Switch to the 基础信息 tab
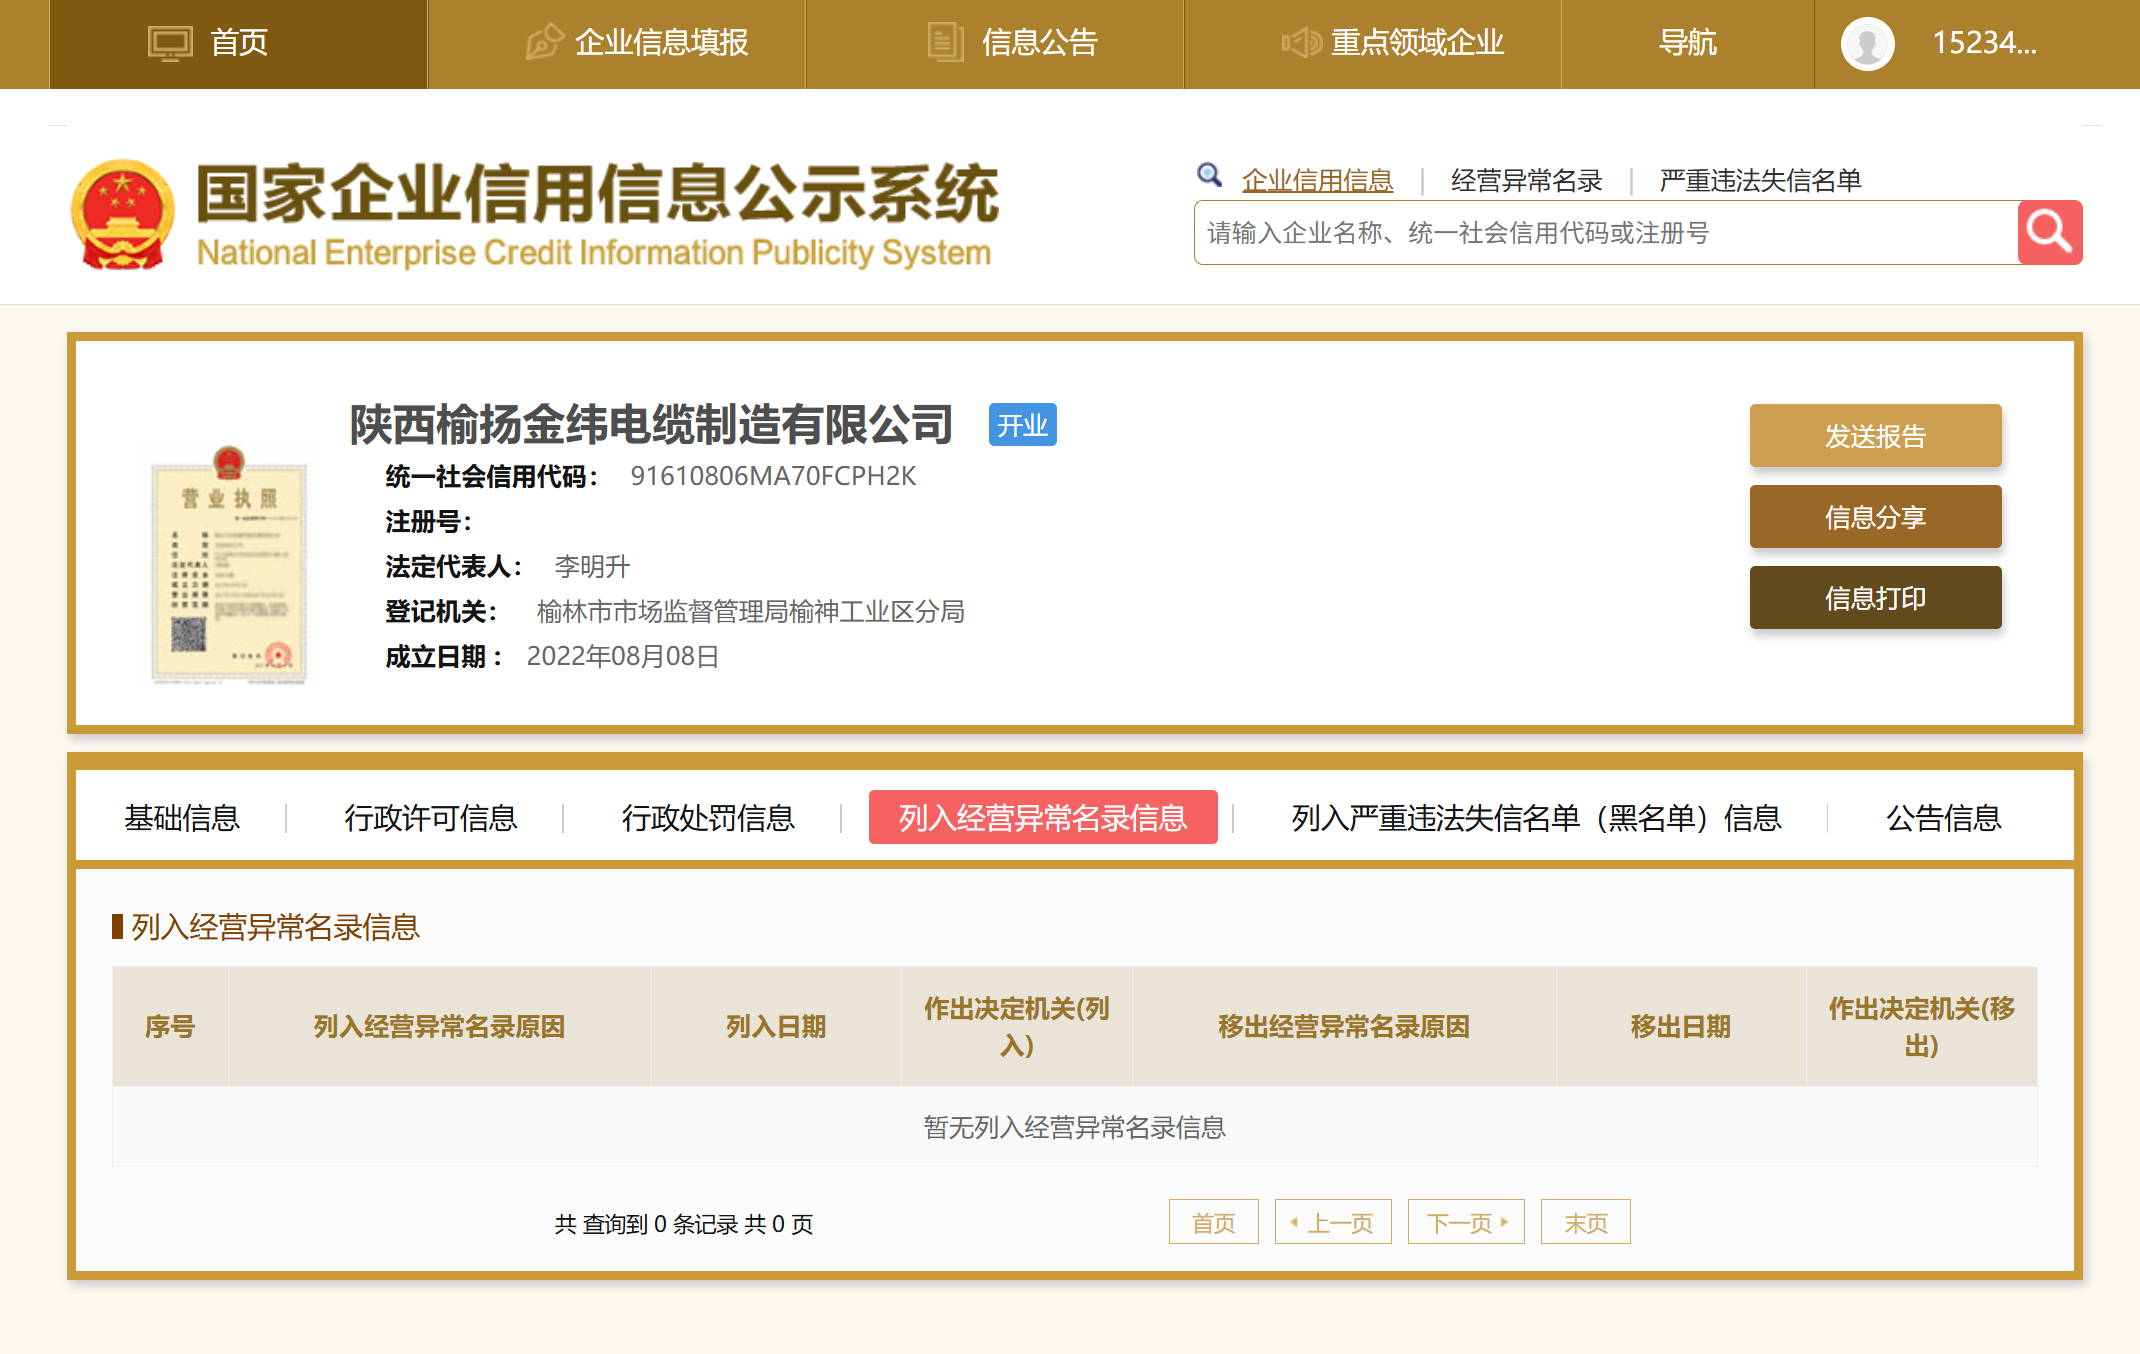 tap(182, 818)
